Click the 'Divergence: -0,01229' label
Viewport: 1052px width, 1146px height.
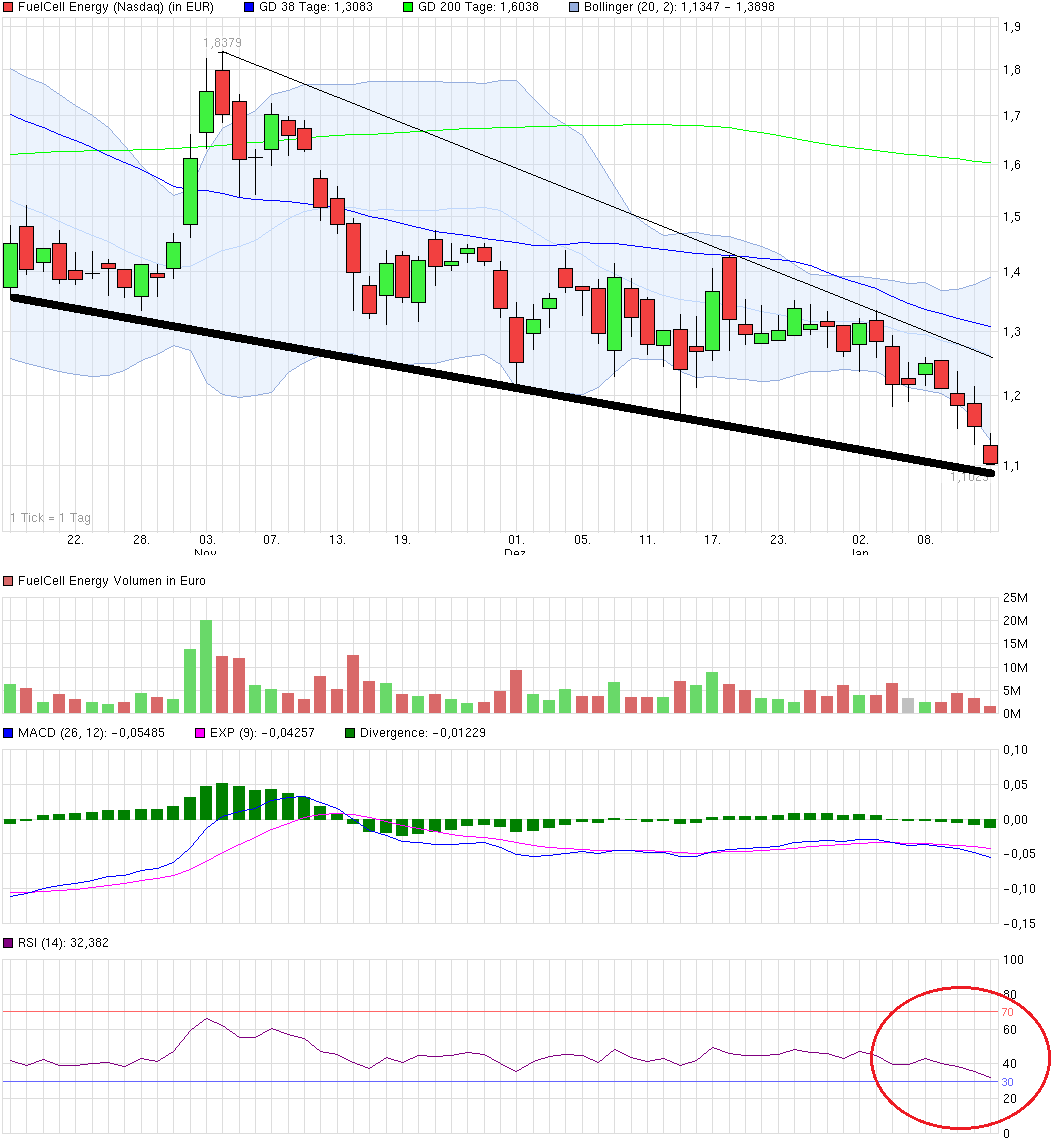423,733
